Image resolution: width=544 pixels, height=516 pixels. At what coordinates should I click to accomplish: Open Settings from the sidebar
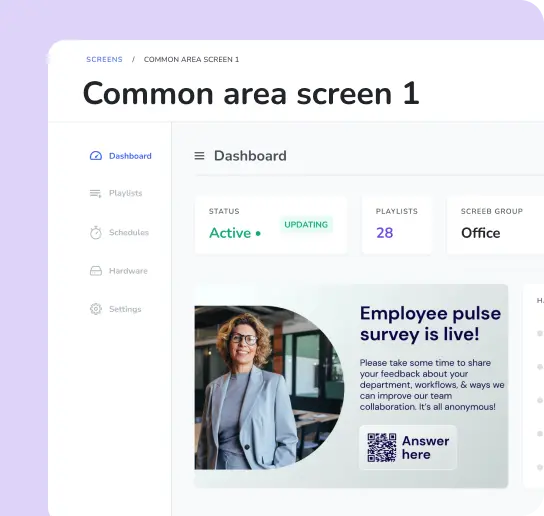point(116,309)
